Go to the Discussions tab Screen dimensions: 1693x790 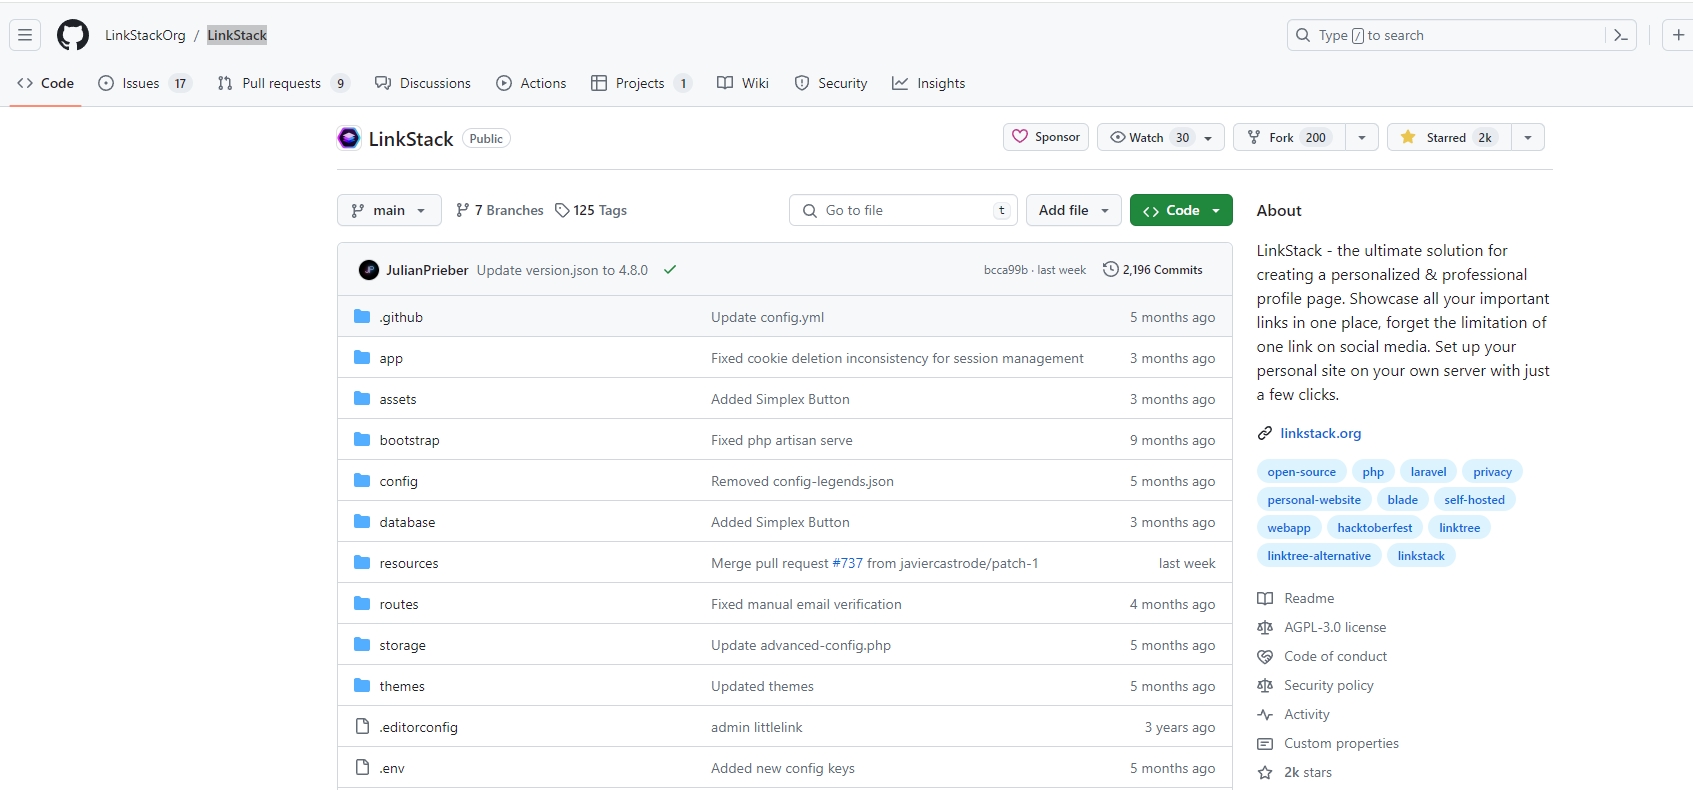pos(422,83)
